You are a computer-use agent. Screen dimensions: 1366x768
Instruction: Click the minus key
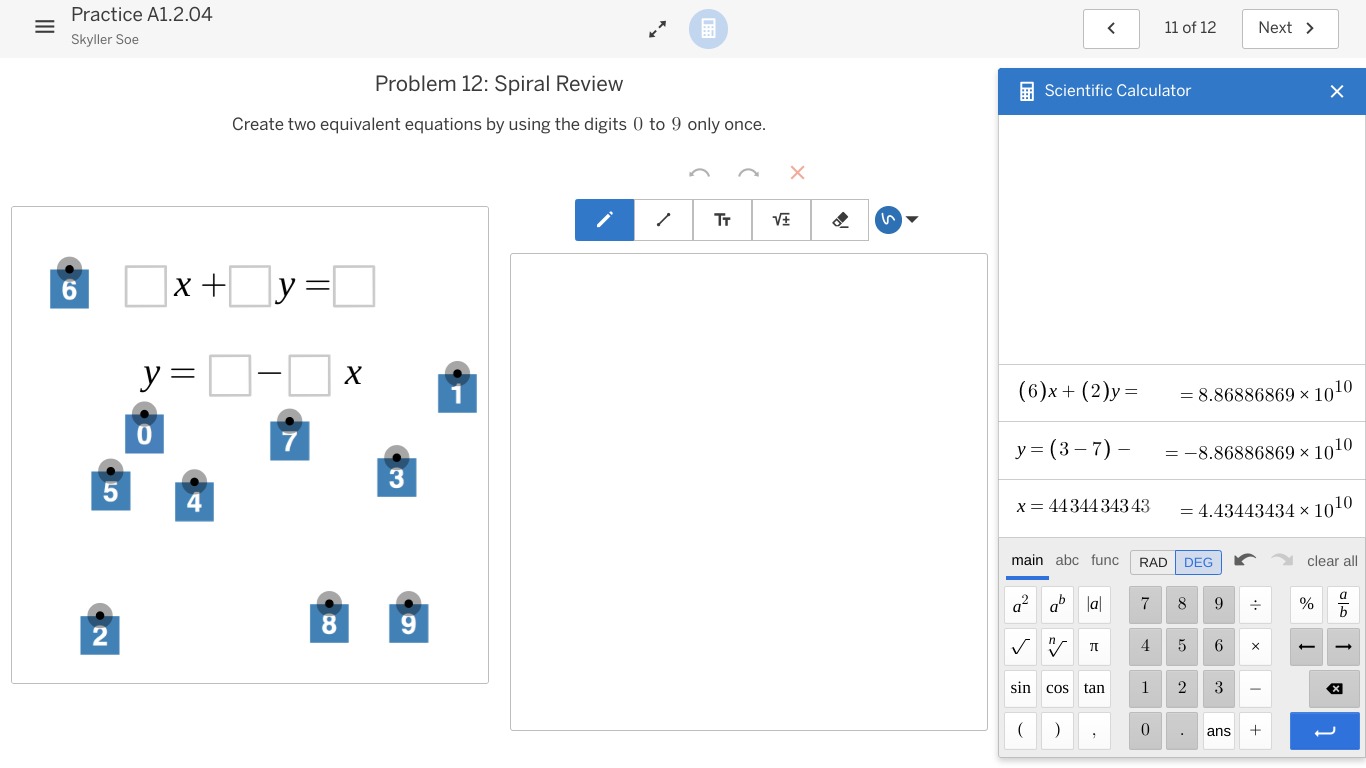(x=1255, y=688)
